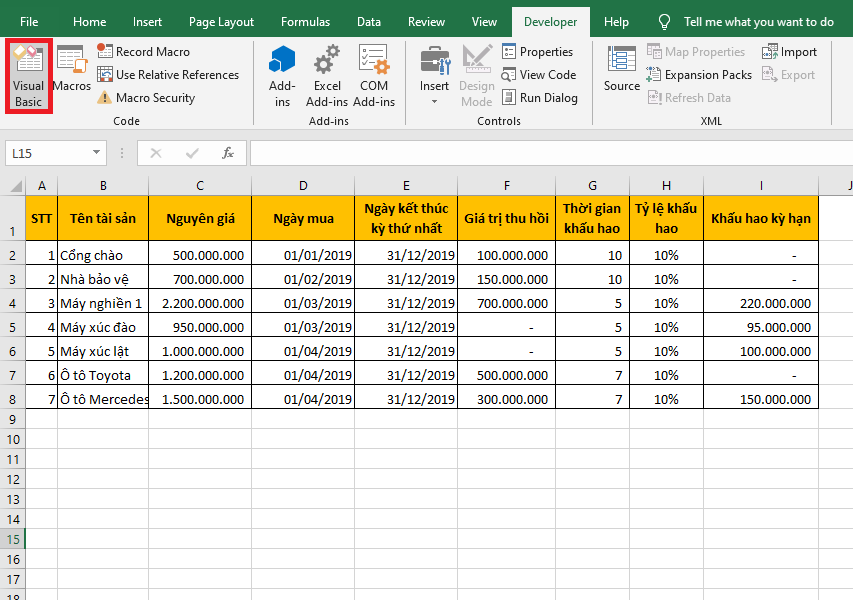Select the orange Nguyên giá header cell
This screenshot has height=600, width=853.
(x=200, y=218)
